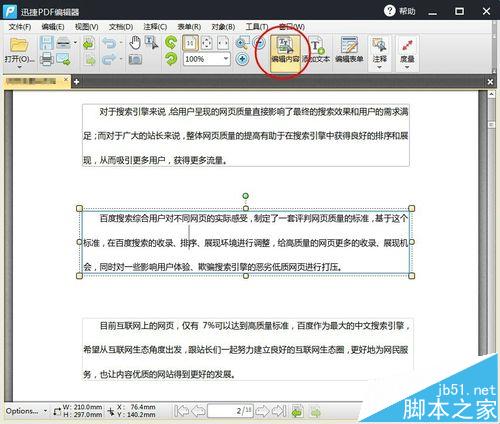Viewport: 500px width, 424px height.
Task: Open the 工具(T) menu
Action: click(x=257, y=27)
